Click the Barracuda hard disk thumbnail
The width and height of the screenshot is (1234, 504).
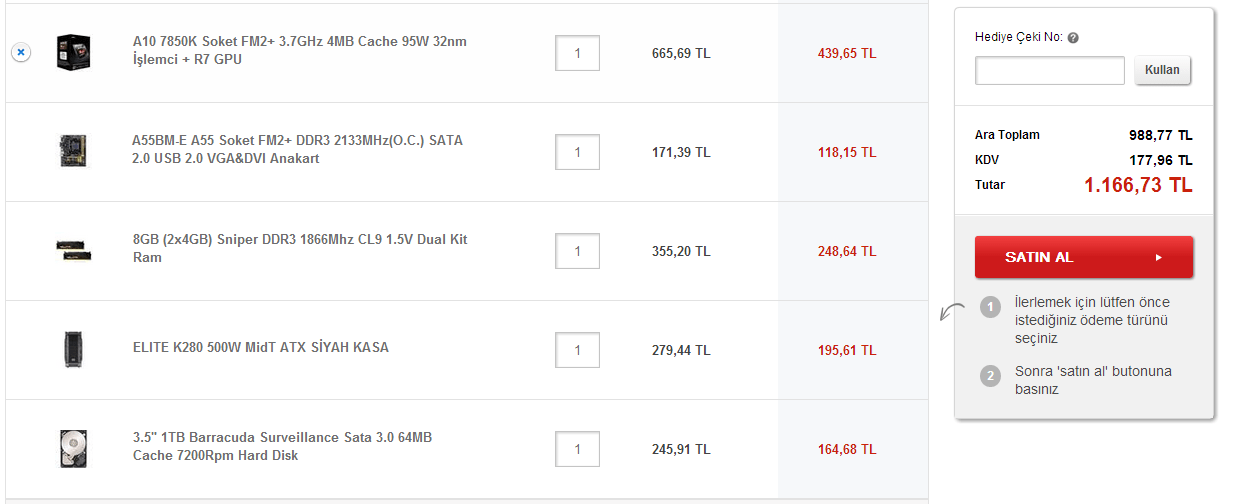(74, 448)
